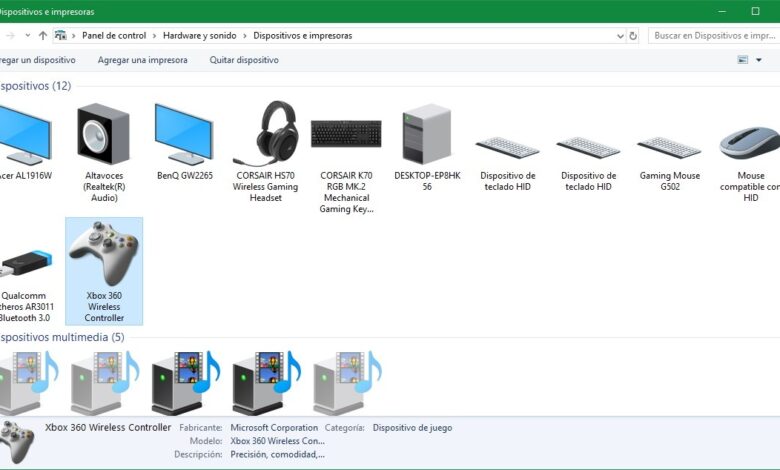Click the control panel icon in address bar
Image resolution: width=780 pixels, height=470 pixels.
[60, 35]
